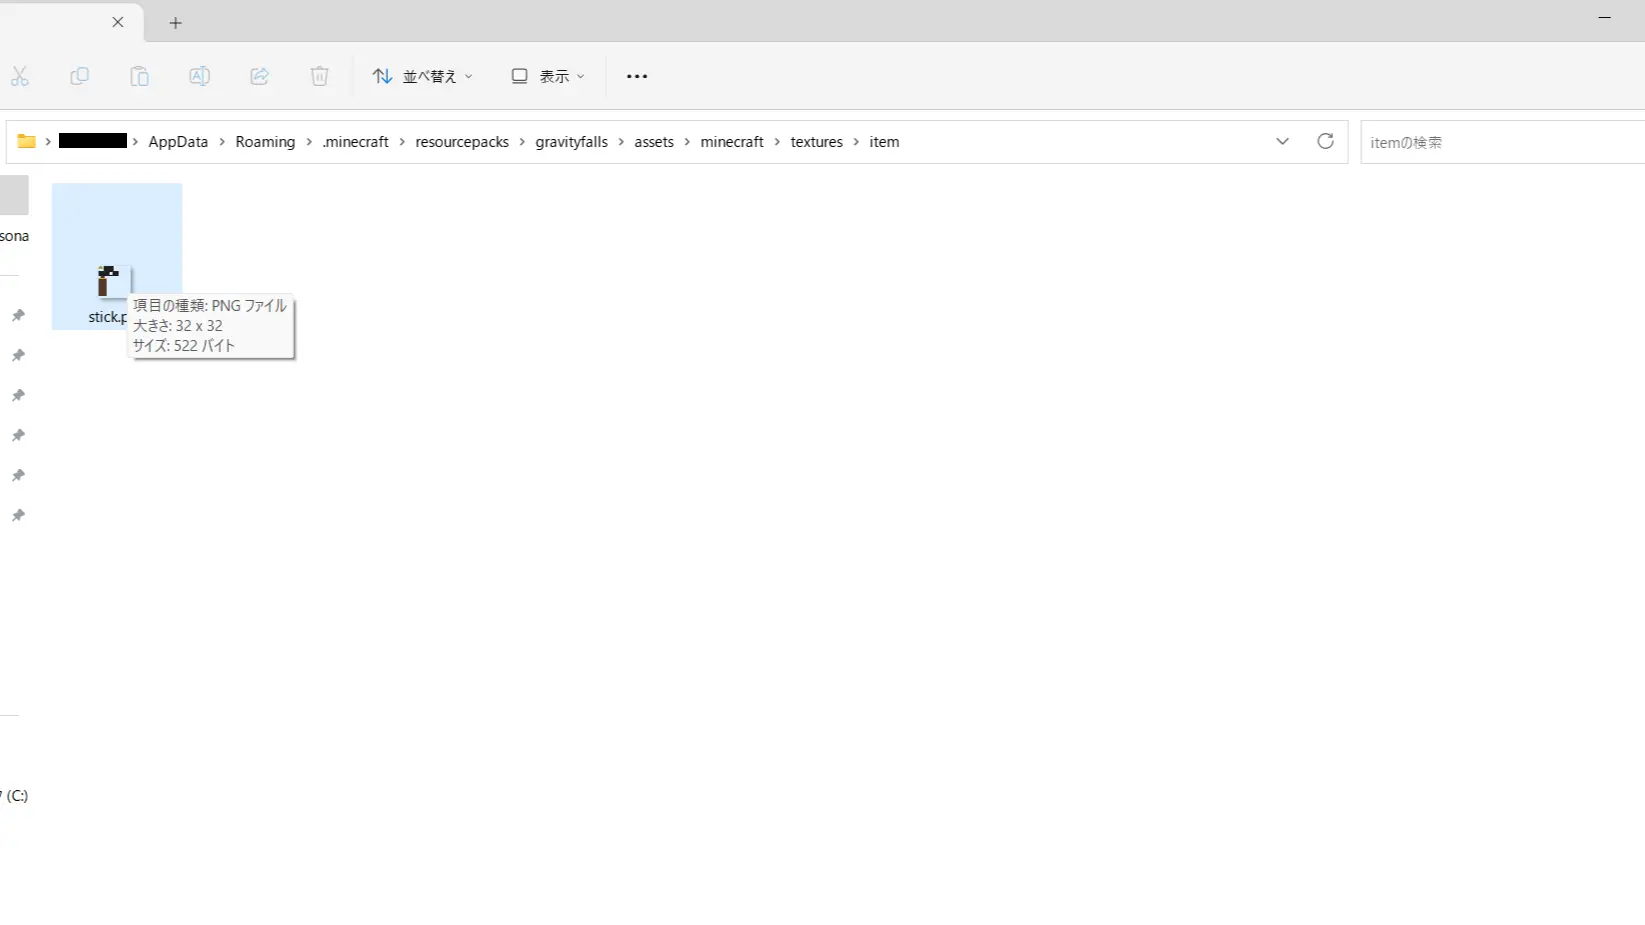Viewport: 1645px width, 925px height.
Task: Close the current Explorer tab
Action: pos(118,22)
